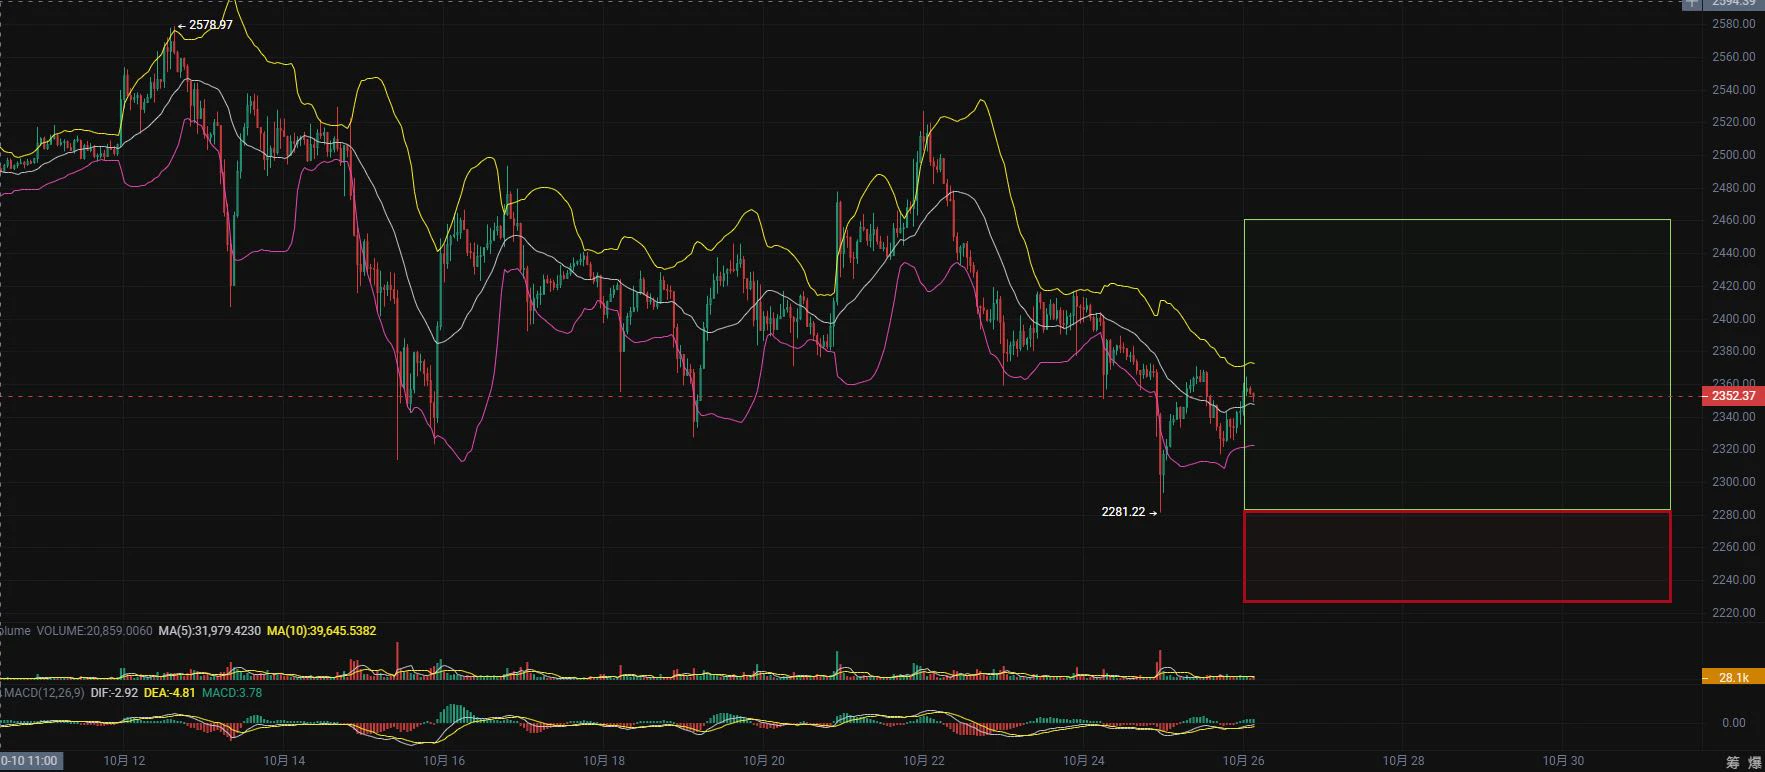Image resolution: width=1765 pixels, height=772 pixels.
Task: Open the Volume indicator label
Action: point(15,631)
